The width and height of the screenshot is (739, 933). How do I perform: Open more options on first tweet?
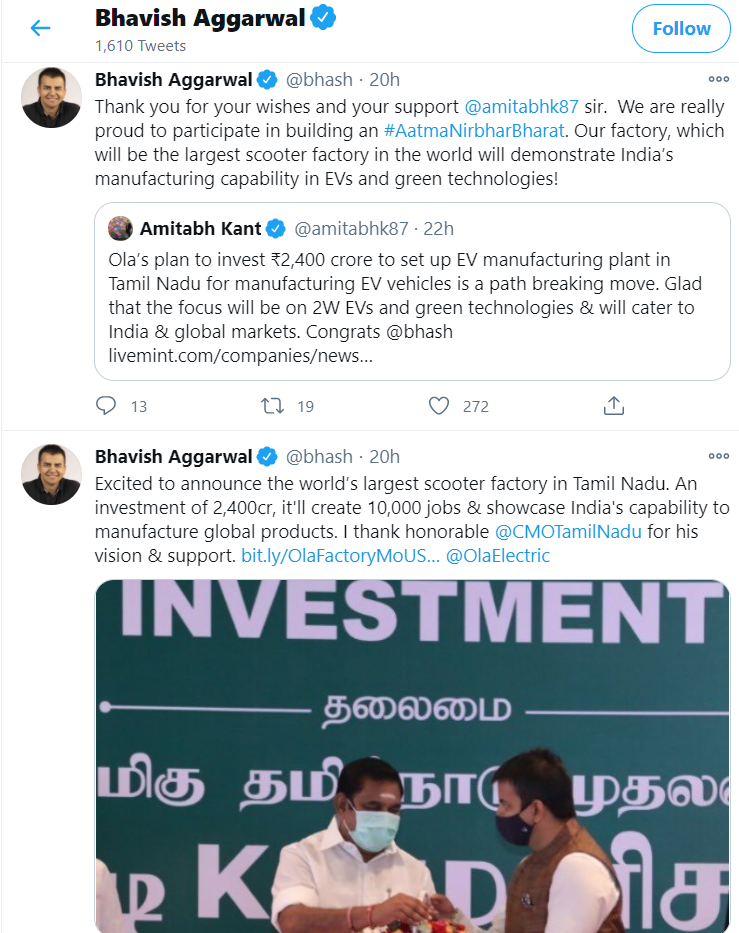[x=718, y=79]
